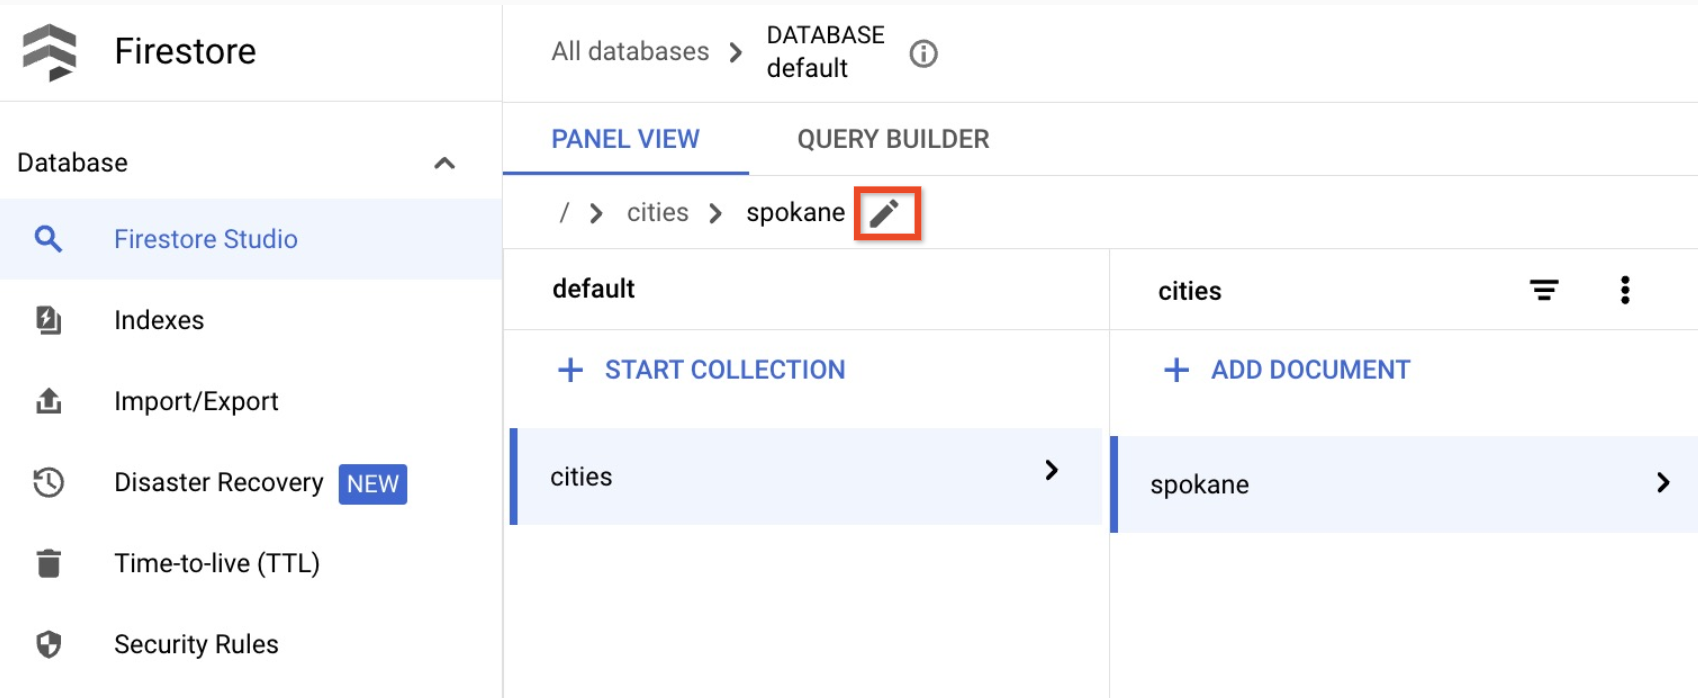The height and width of the screenshot is (698, 1698).
Task: Open the info tooltip beside DATABASE default
Action: click(x=923, y=53)
